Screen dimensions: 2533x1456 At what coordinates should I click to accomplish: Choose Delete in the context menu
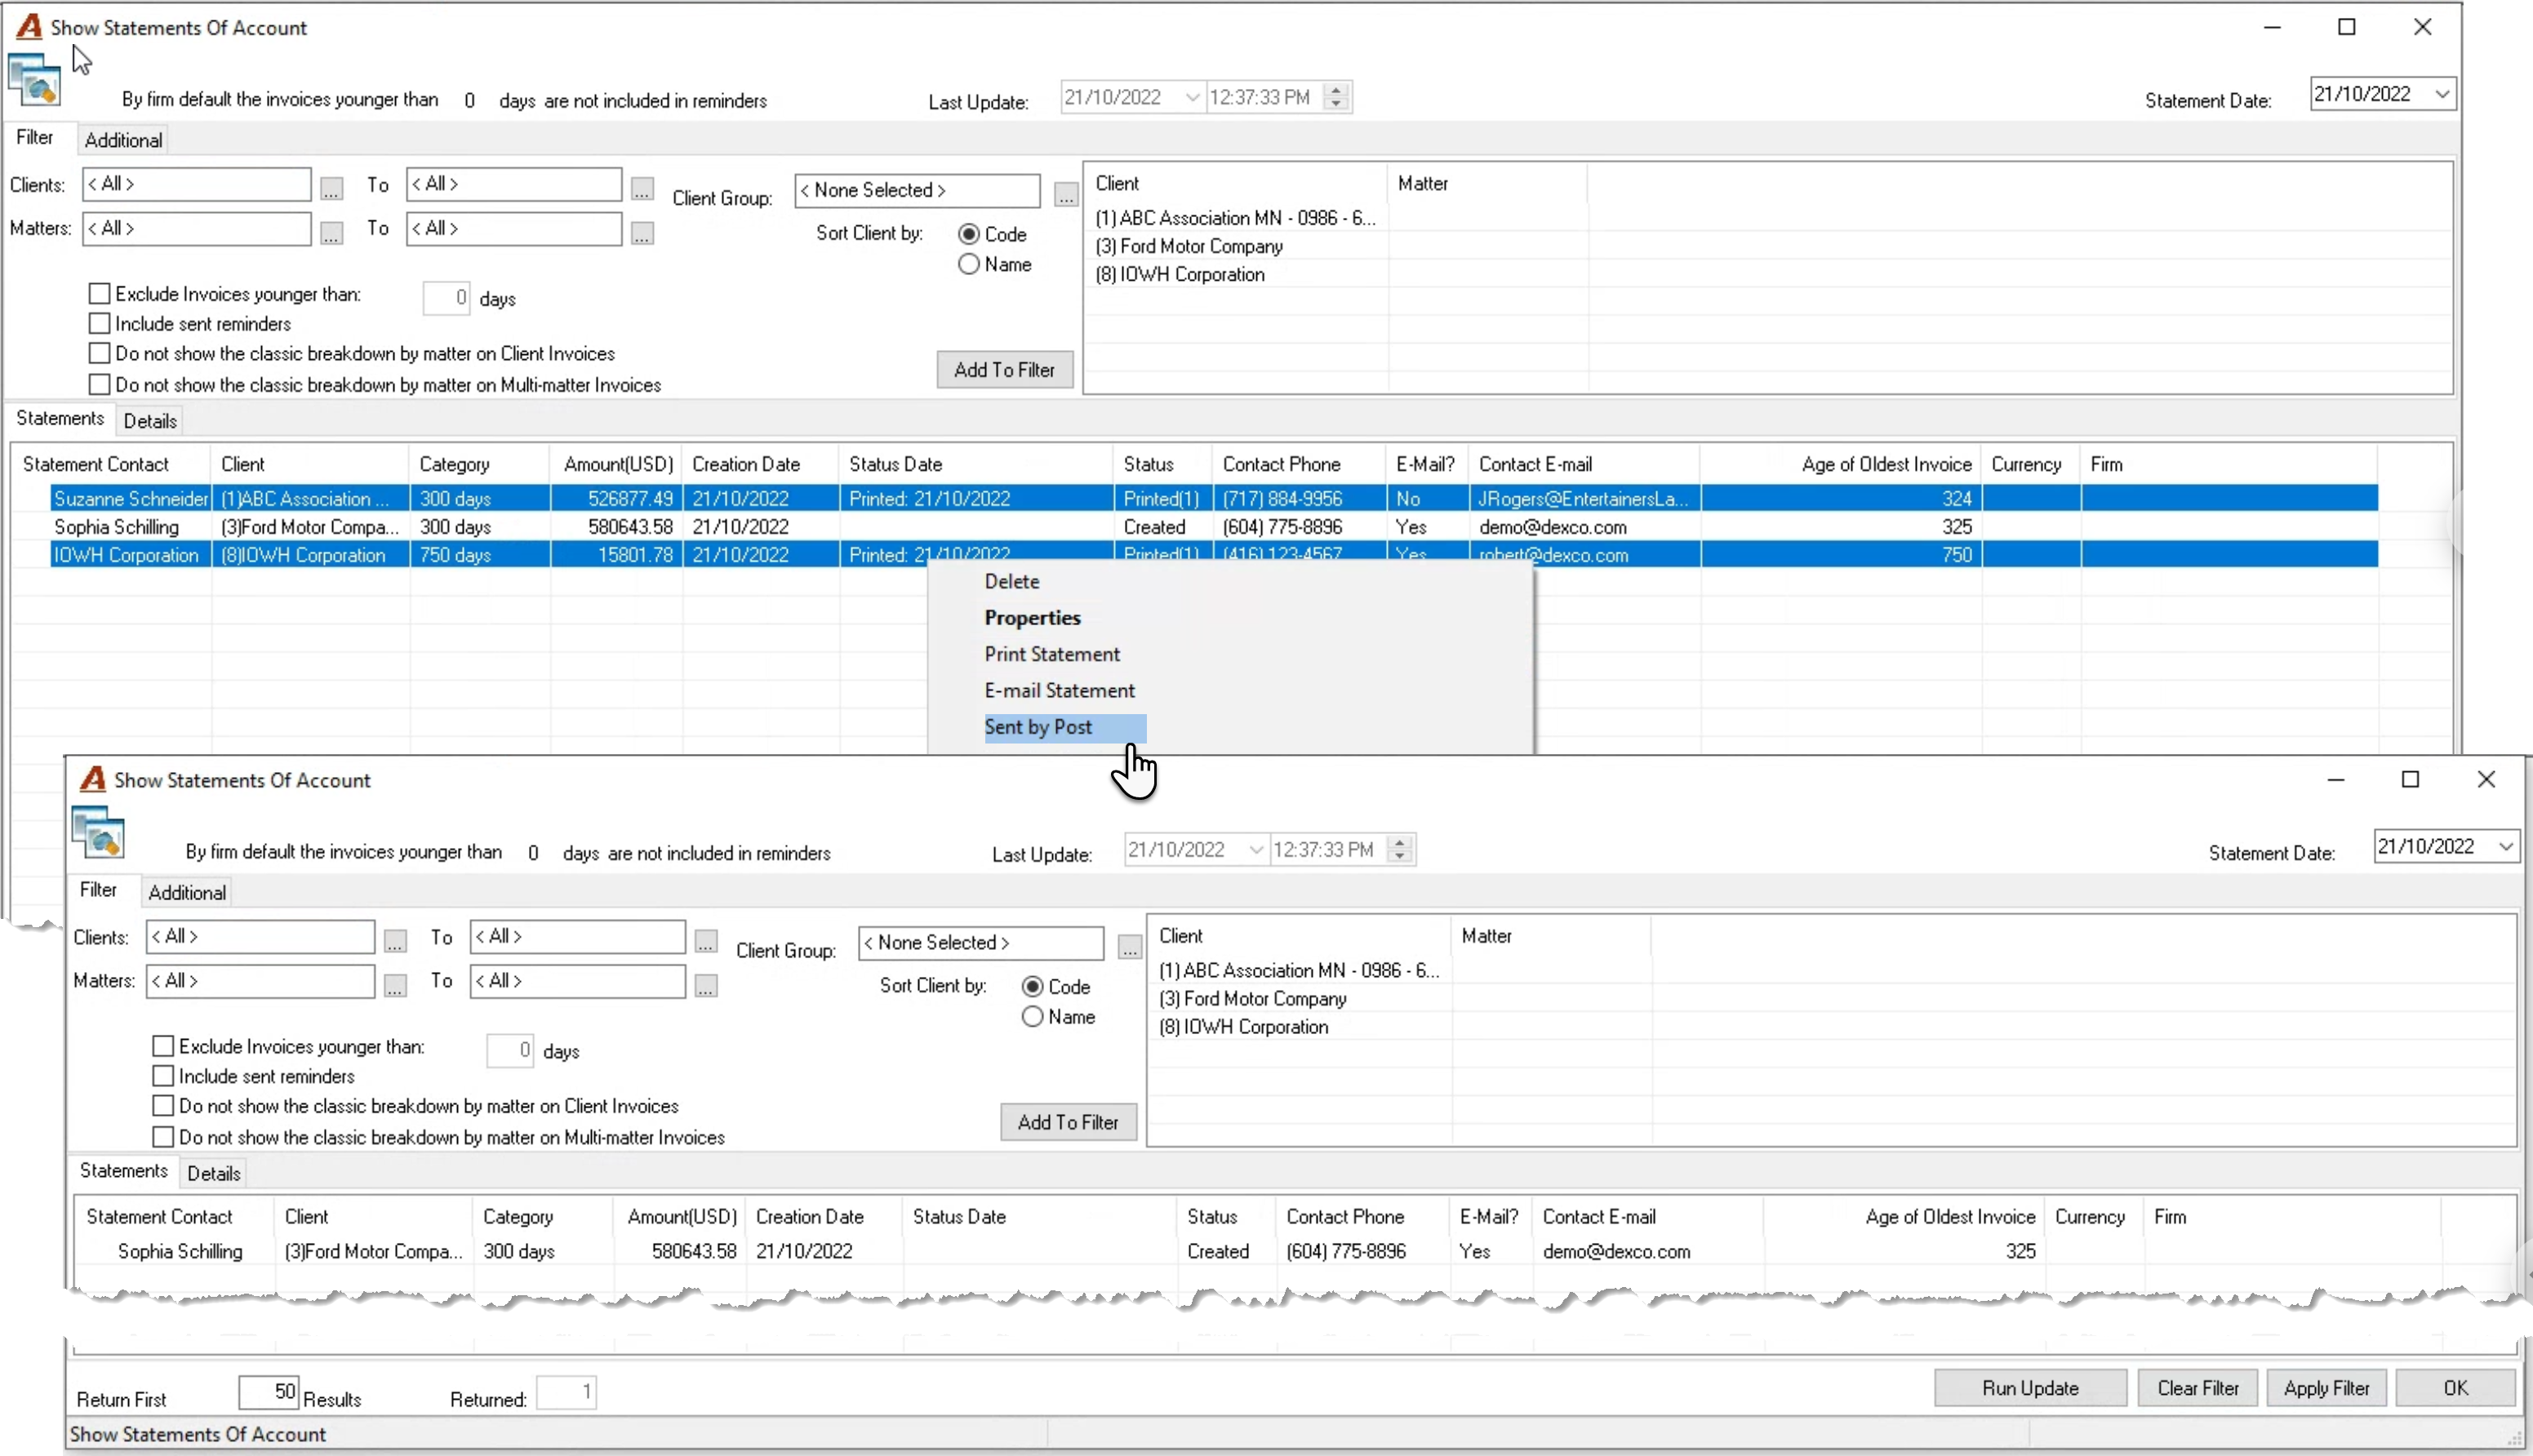point(1012,582)
